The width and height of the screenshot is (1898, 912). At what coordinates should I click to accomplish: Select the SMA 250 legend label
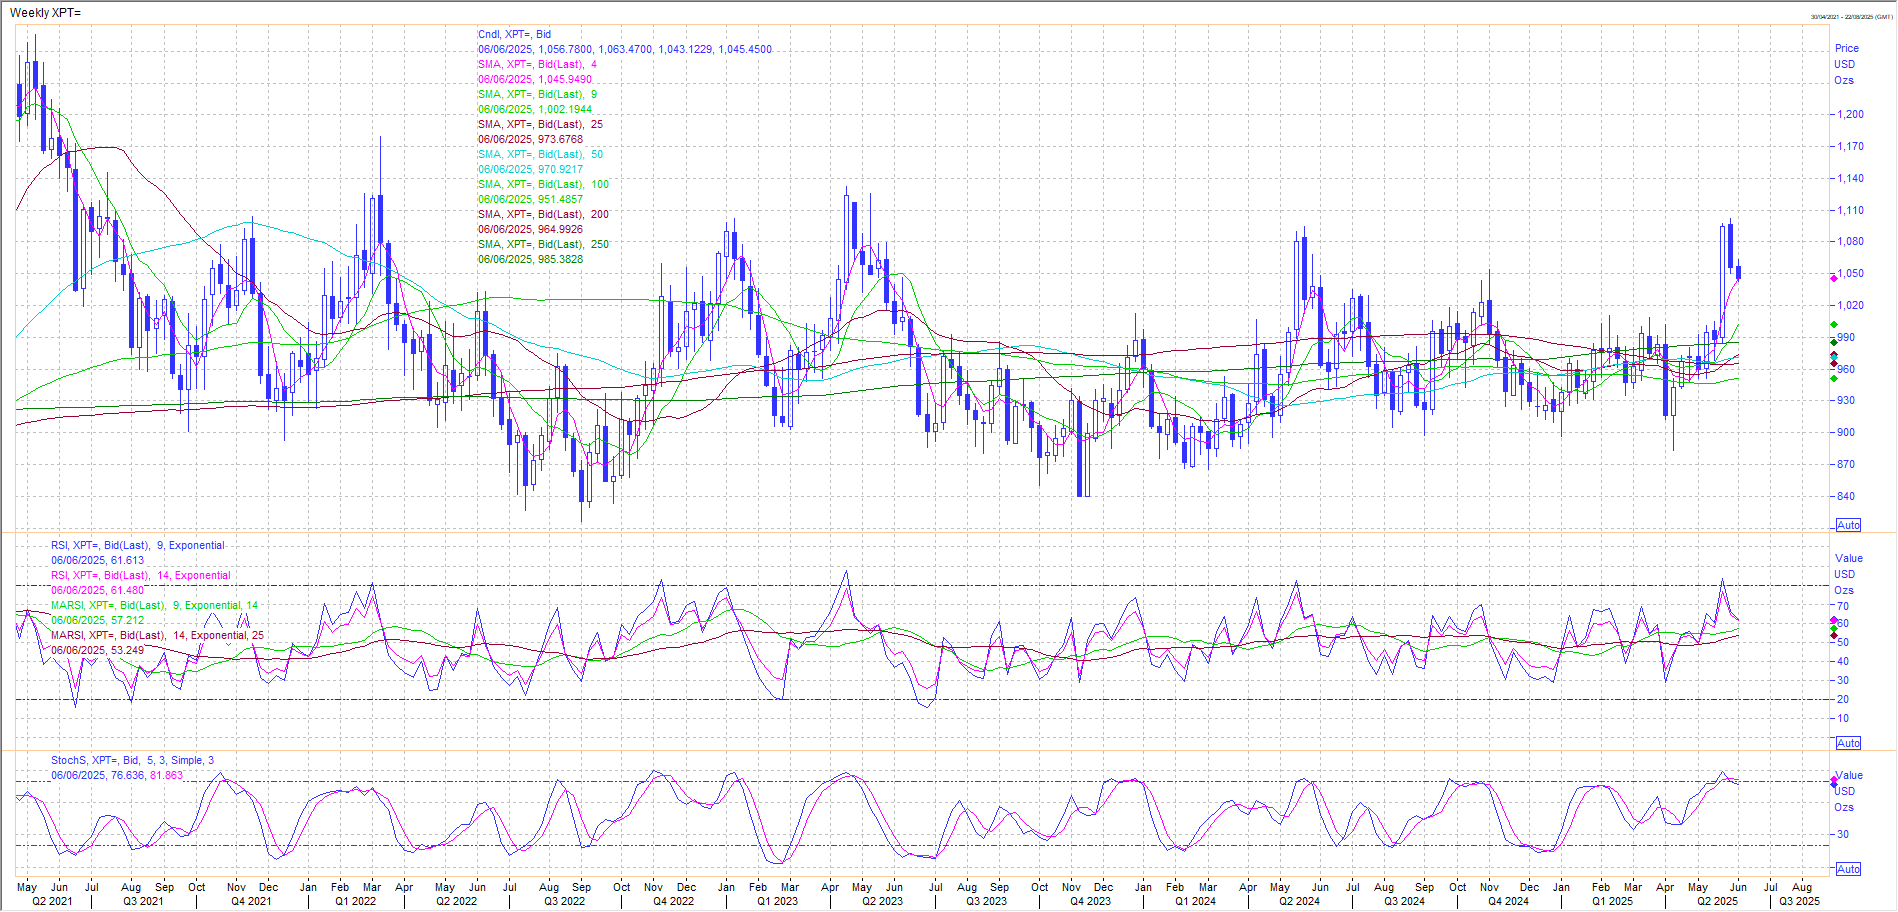tap(543, 244)
